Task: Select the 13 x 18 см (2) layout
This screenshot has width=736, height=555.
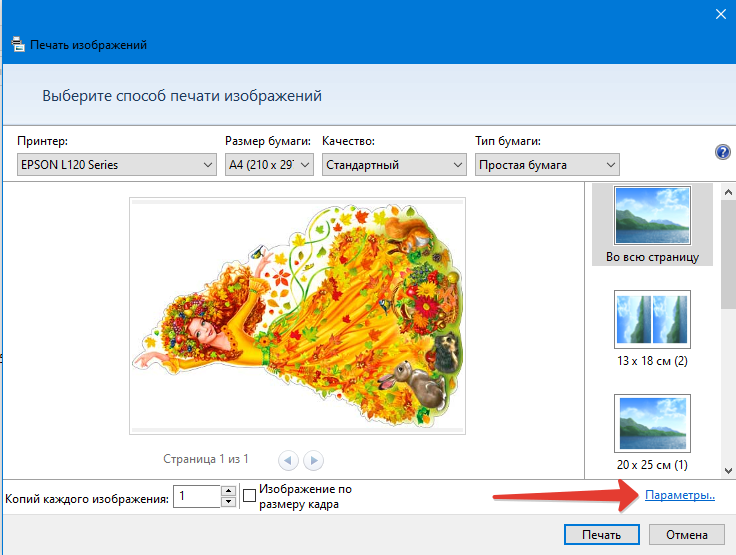Action: pyautogui.click(x=652, y=329)
